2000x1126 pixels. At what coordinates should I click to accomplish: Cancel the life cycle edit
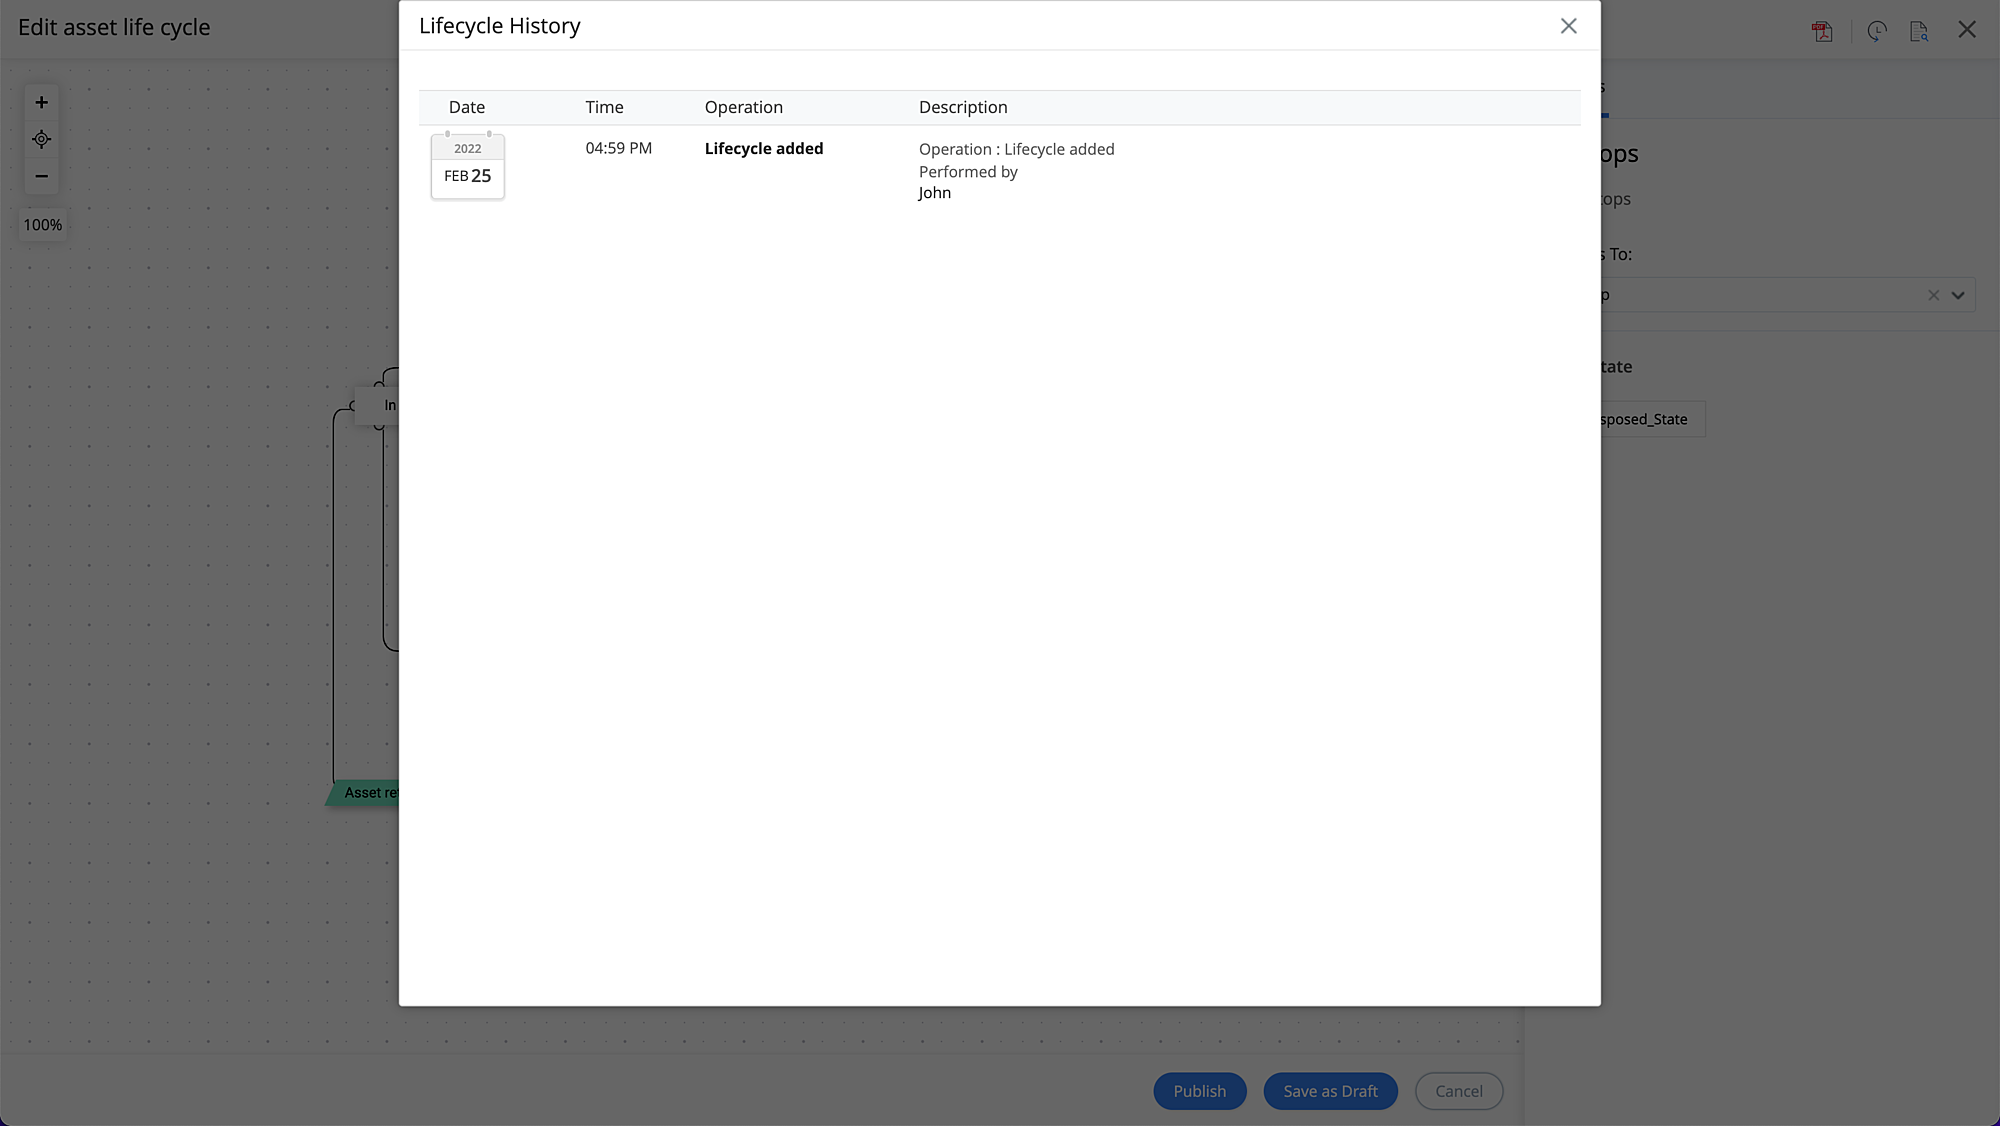[x=1458, y=1091]
